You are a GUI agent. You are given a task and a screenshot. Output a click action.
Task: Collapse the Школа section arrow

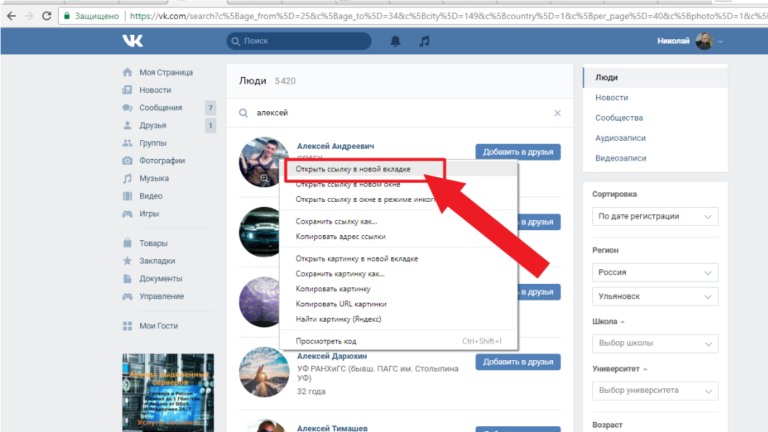click(x=623, y=322)
